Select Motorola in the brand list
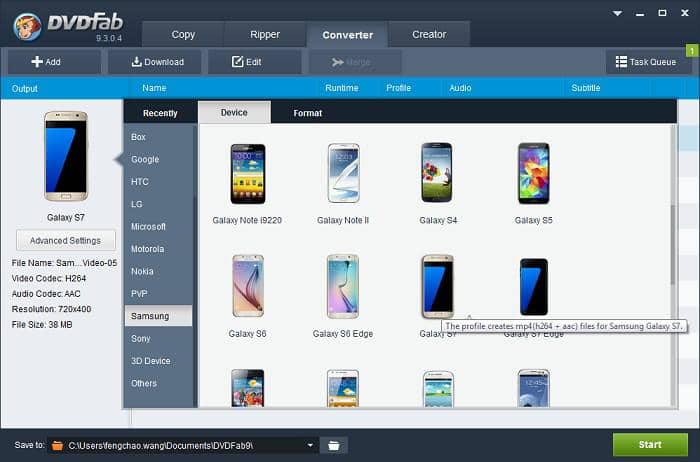Screen dimensions: 700x462 click(x=158, y=249)
